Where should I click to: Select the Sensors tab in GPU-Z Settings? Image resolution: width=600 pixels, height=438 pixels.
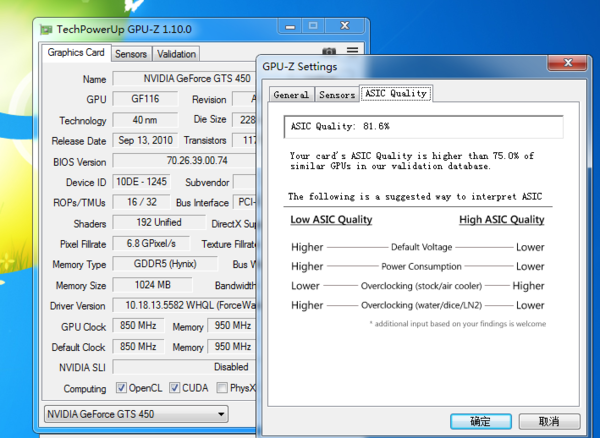337,94
